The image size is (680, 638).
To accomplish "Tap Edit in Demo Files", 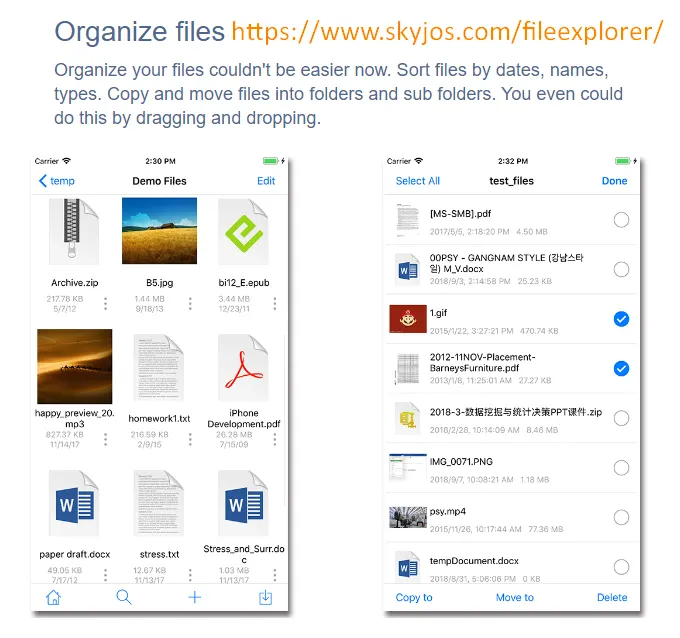I will click(x=266, y=181).
